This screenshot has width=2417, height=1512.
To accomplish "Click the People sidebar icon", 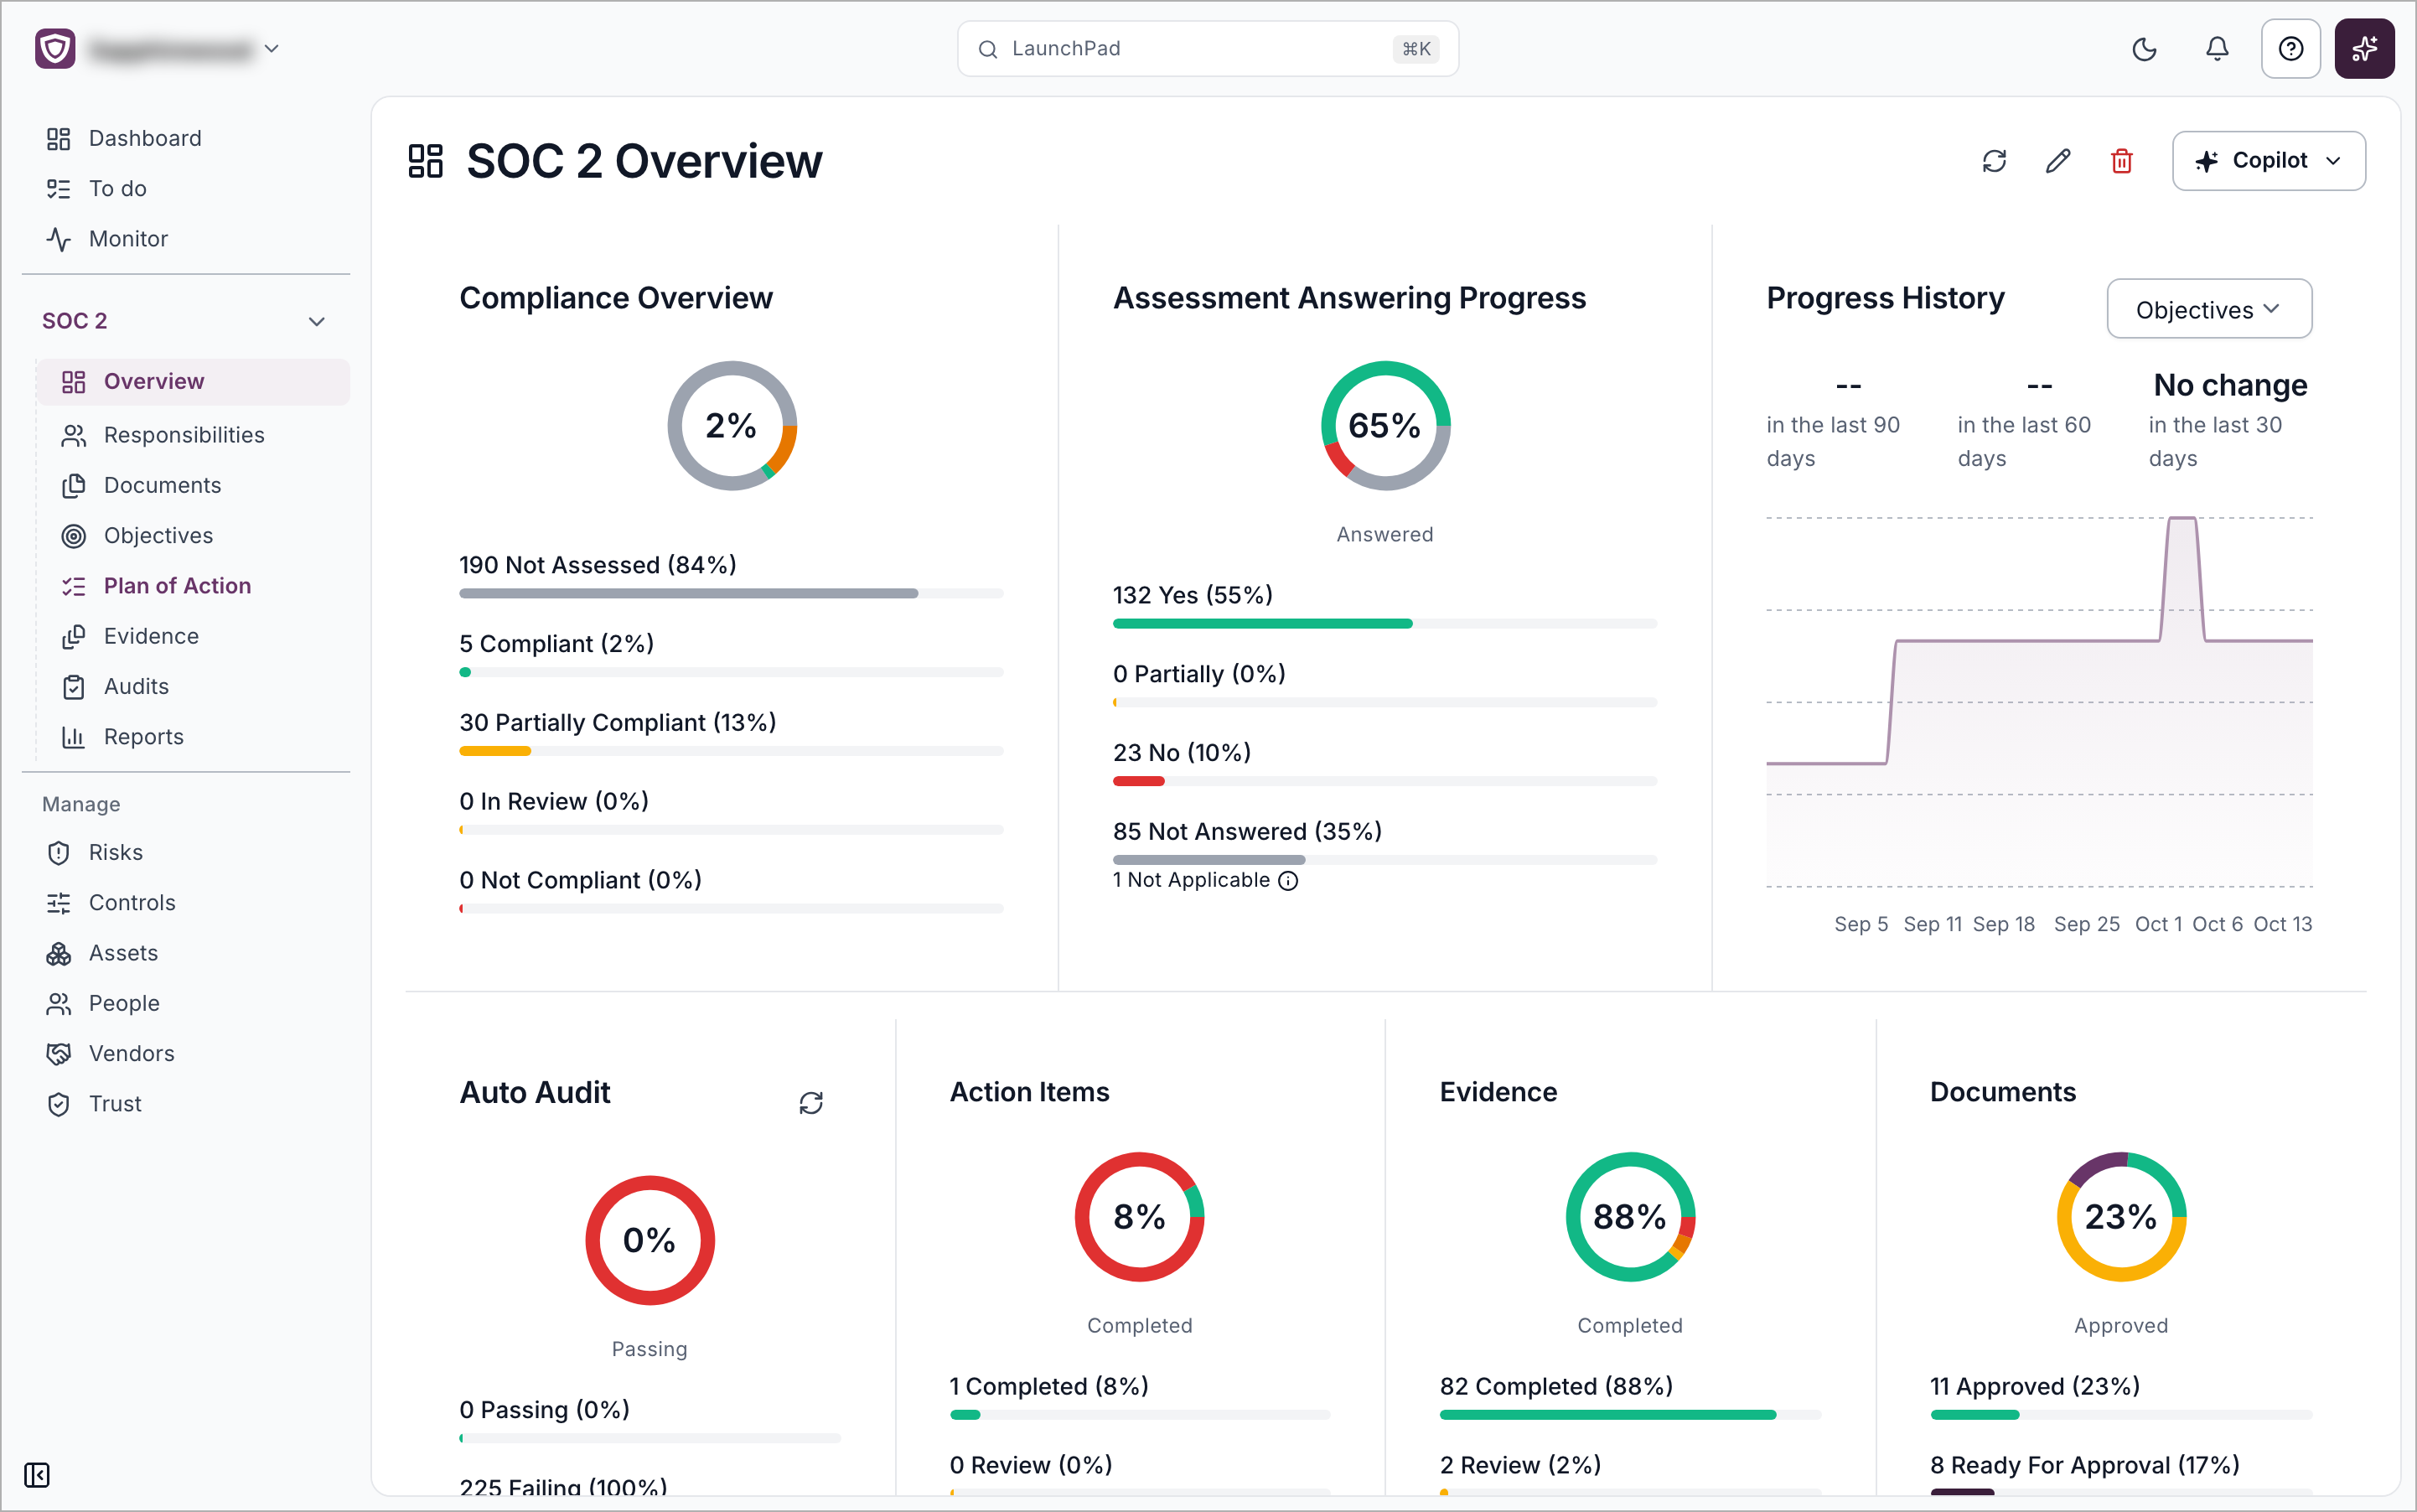I will (58, 1003).
